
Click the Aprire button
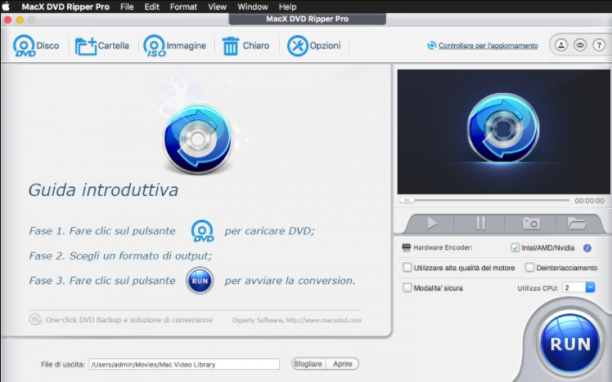pos(342,364)
